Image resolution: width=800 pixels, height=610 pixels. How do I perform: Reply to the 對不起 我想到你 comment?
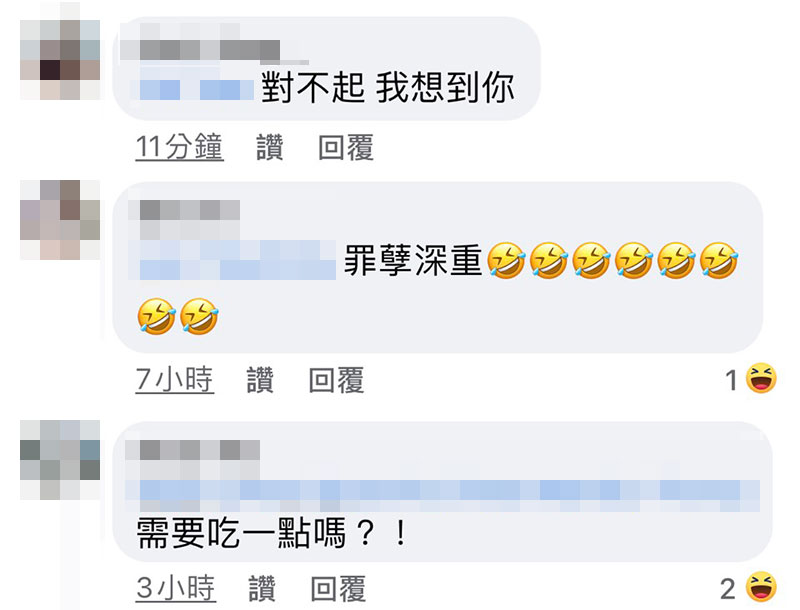tap(345, 147)
